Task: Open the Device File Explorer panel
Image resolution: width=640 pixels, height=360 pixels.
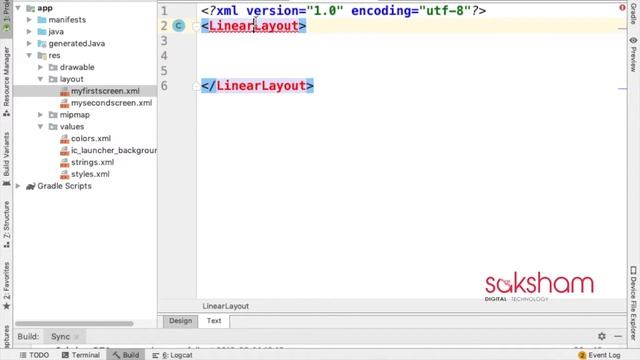Action: click(633, 303)
